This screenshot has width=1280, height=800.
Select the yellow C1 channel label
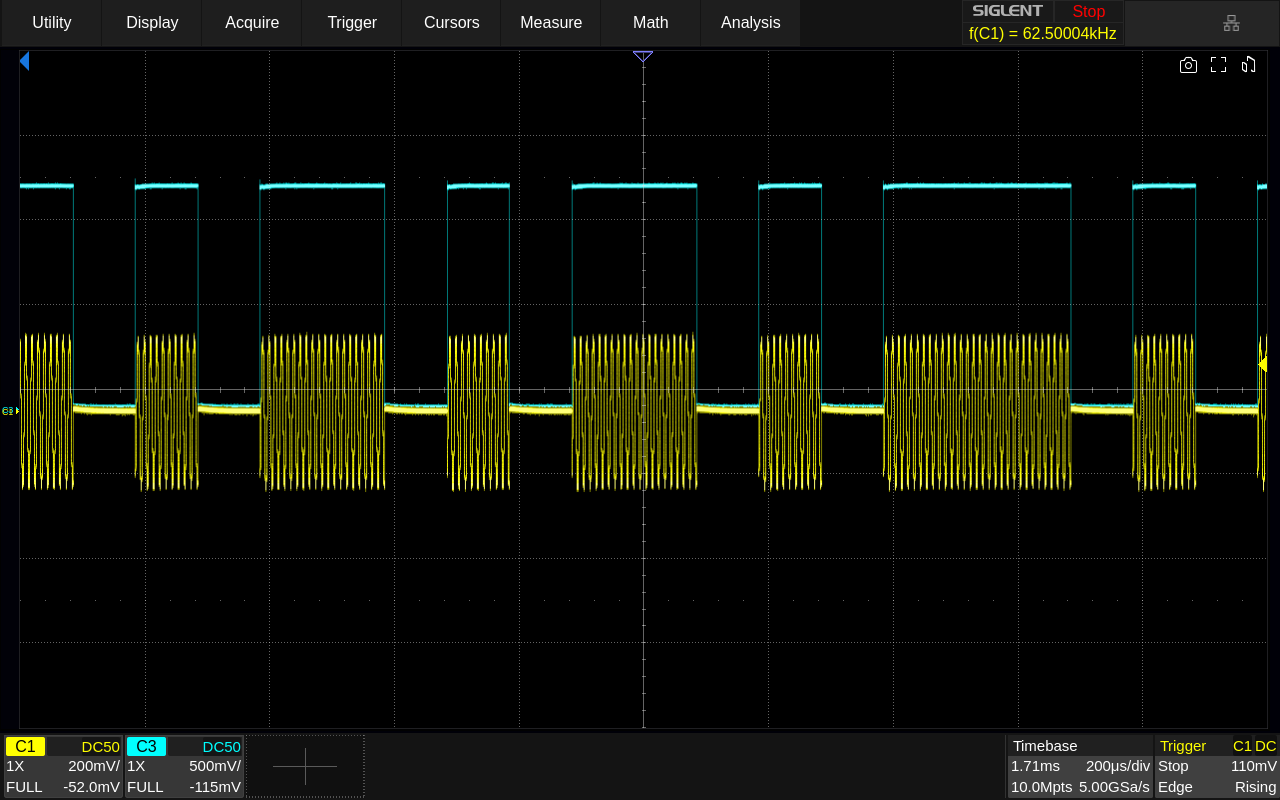[x=25, y=746]
